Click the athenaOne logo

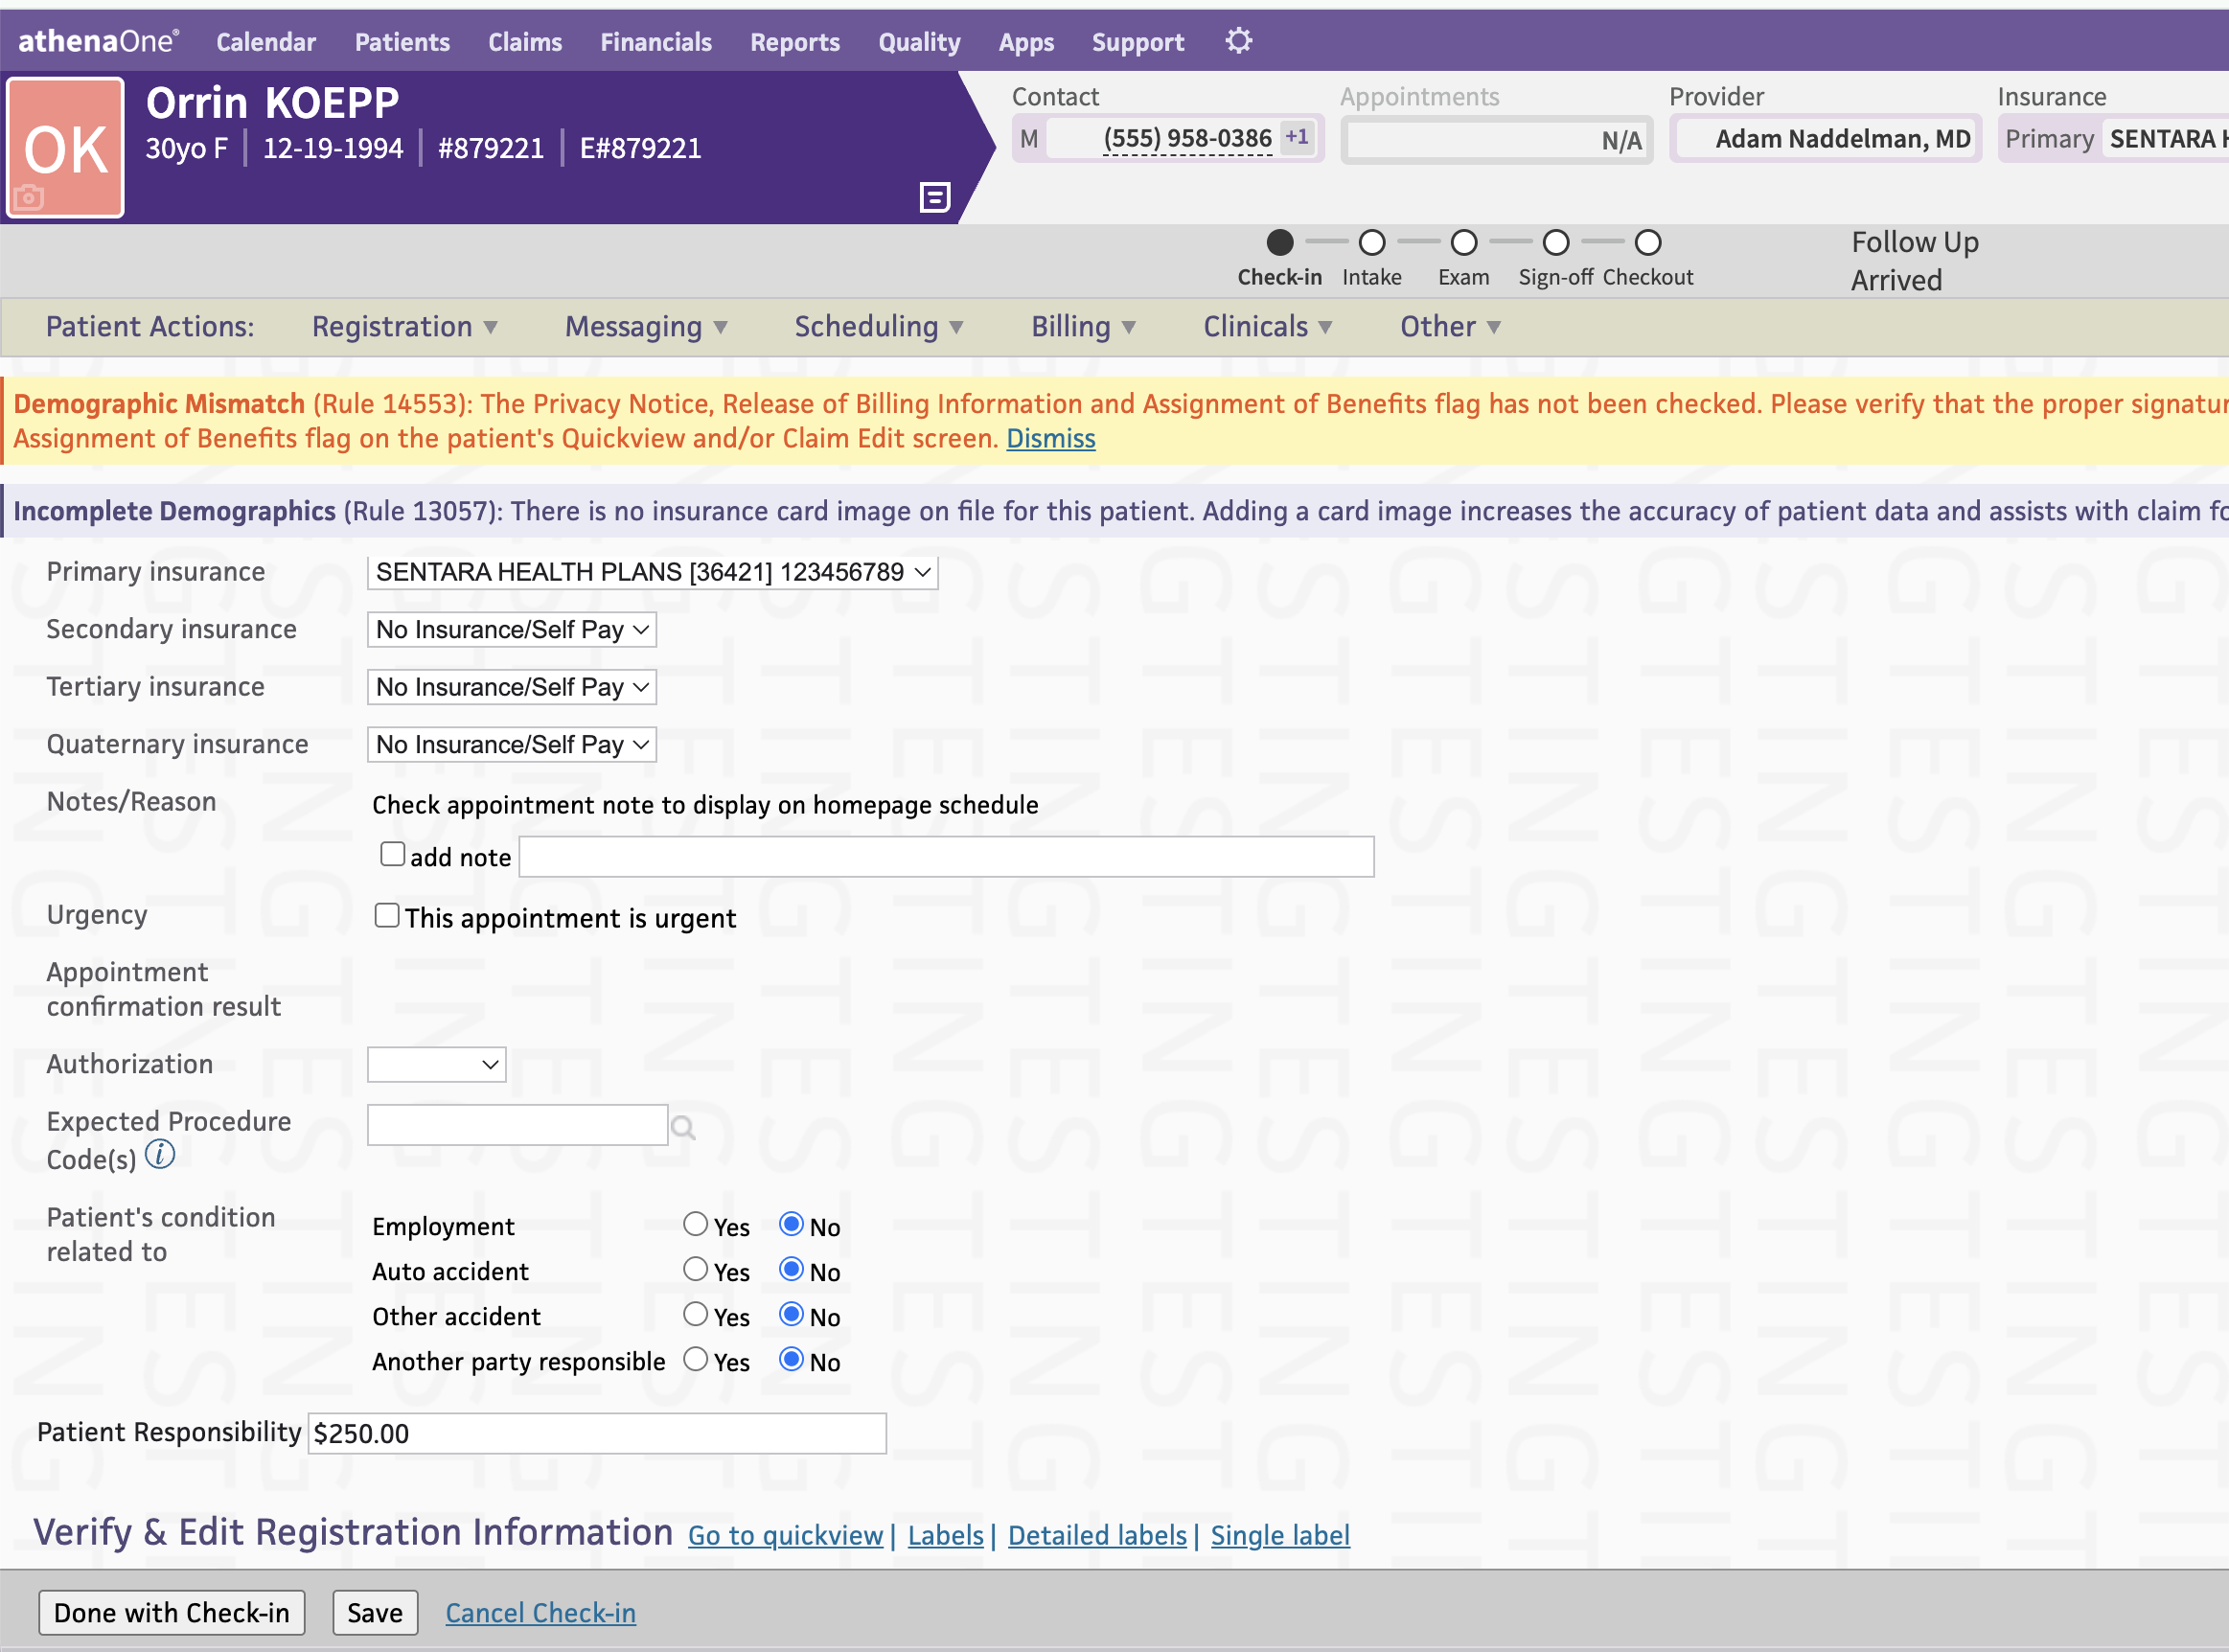click(97, 40)
